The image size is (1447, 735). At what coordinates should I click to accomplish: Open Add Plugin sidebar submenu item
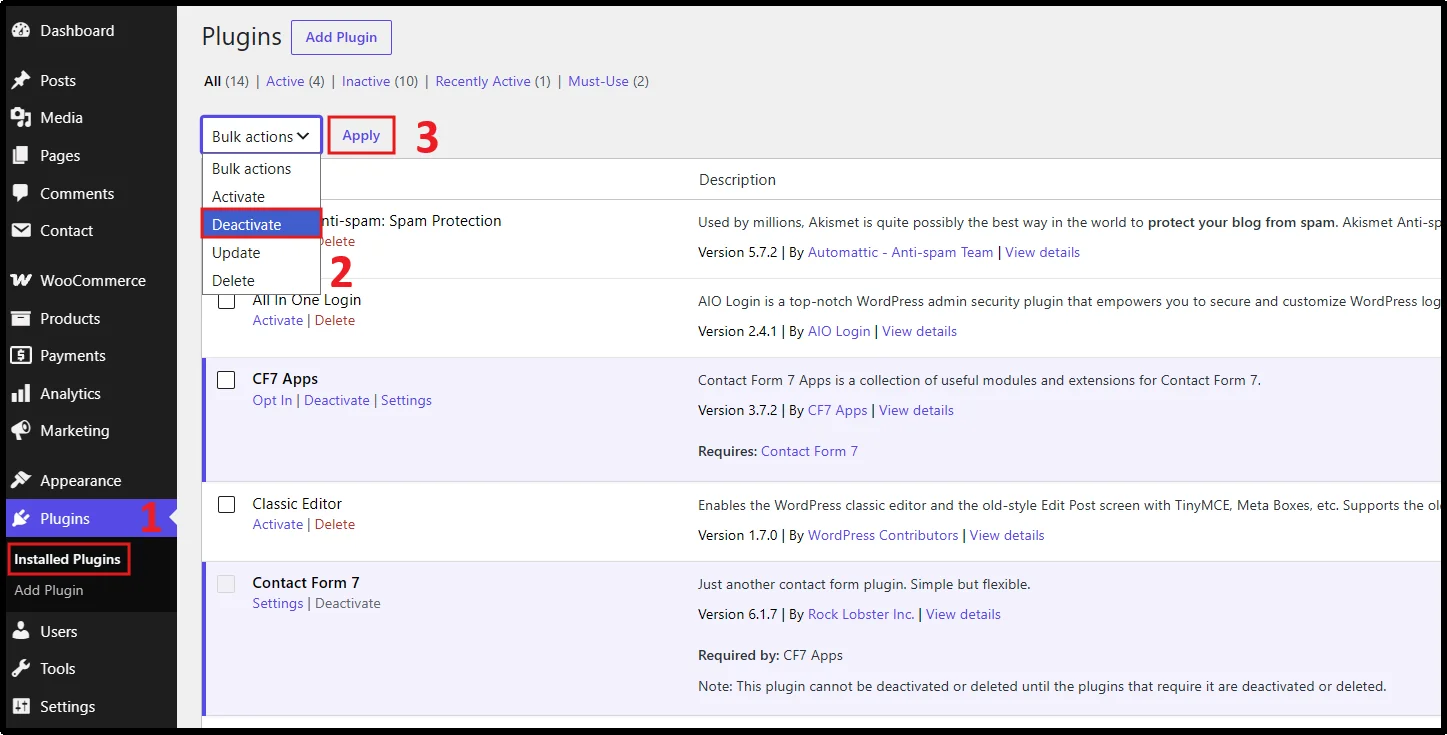pos(49,591)
